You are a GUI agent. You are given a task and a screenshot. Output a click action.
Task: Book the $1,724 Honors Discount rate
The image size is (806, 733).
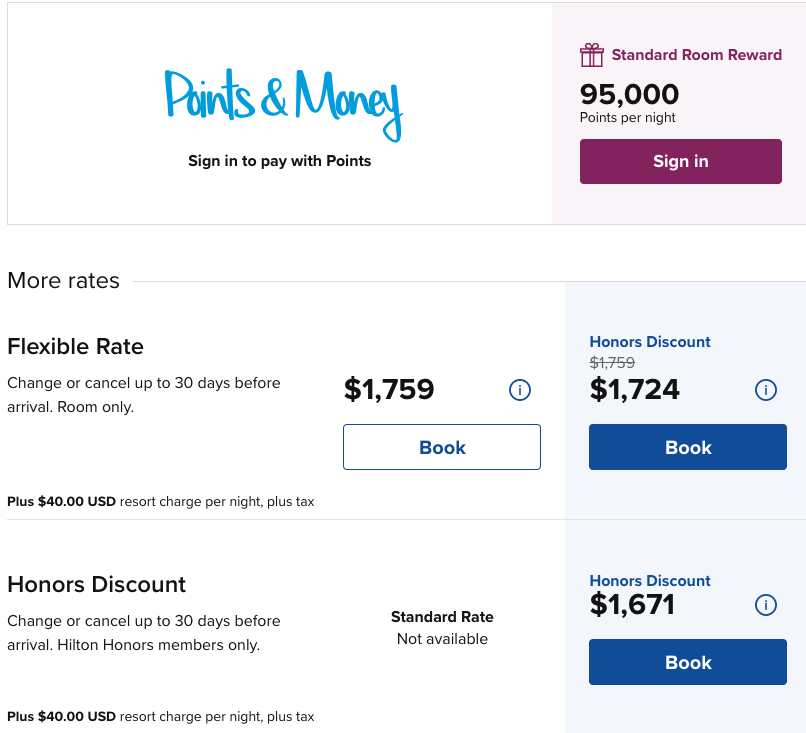click(x=688, y=447)
